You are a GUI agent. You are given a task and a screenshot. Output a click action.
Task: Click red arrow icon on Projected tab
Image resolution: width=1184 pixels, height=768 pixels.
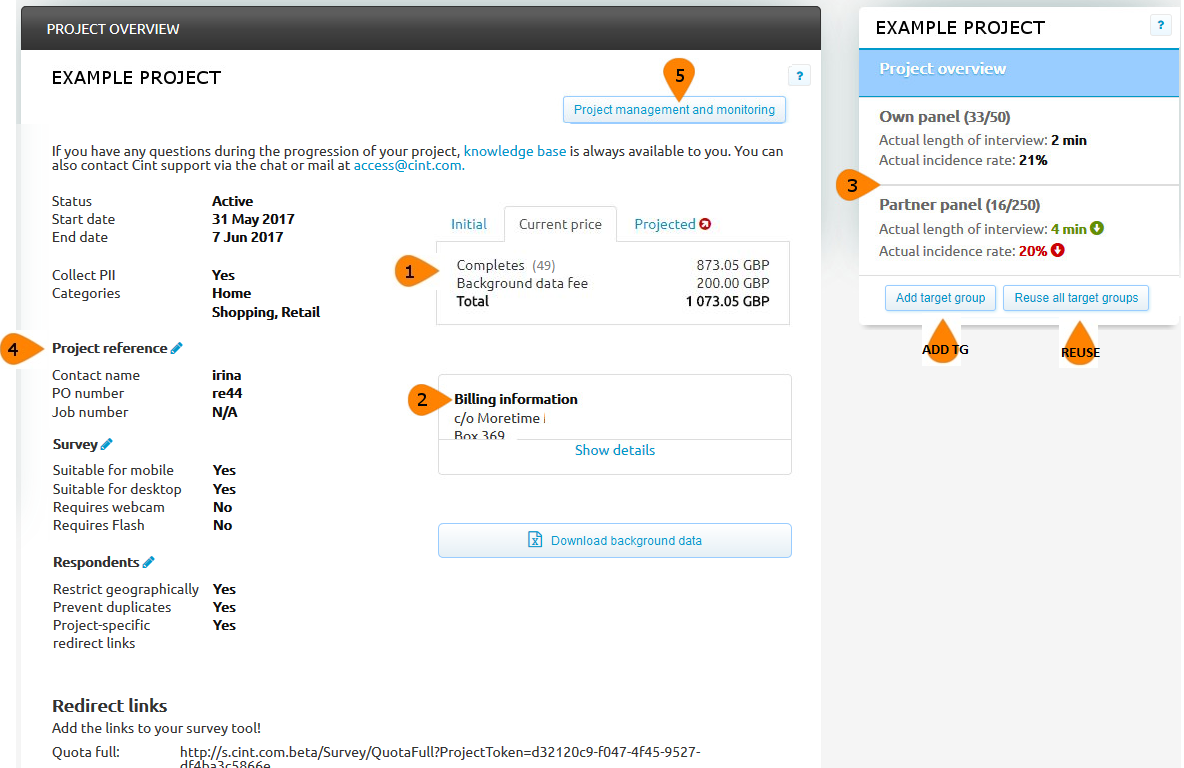point(706,224)
